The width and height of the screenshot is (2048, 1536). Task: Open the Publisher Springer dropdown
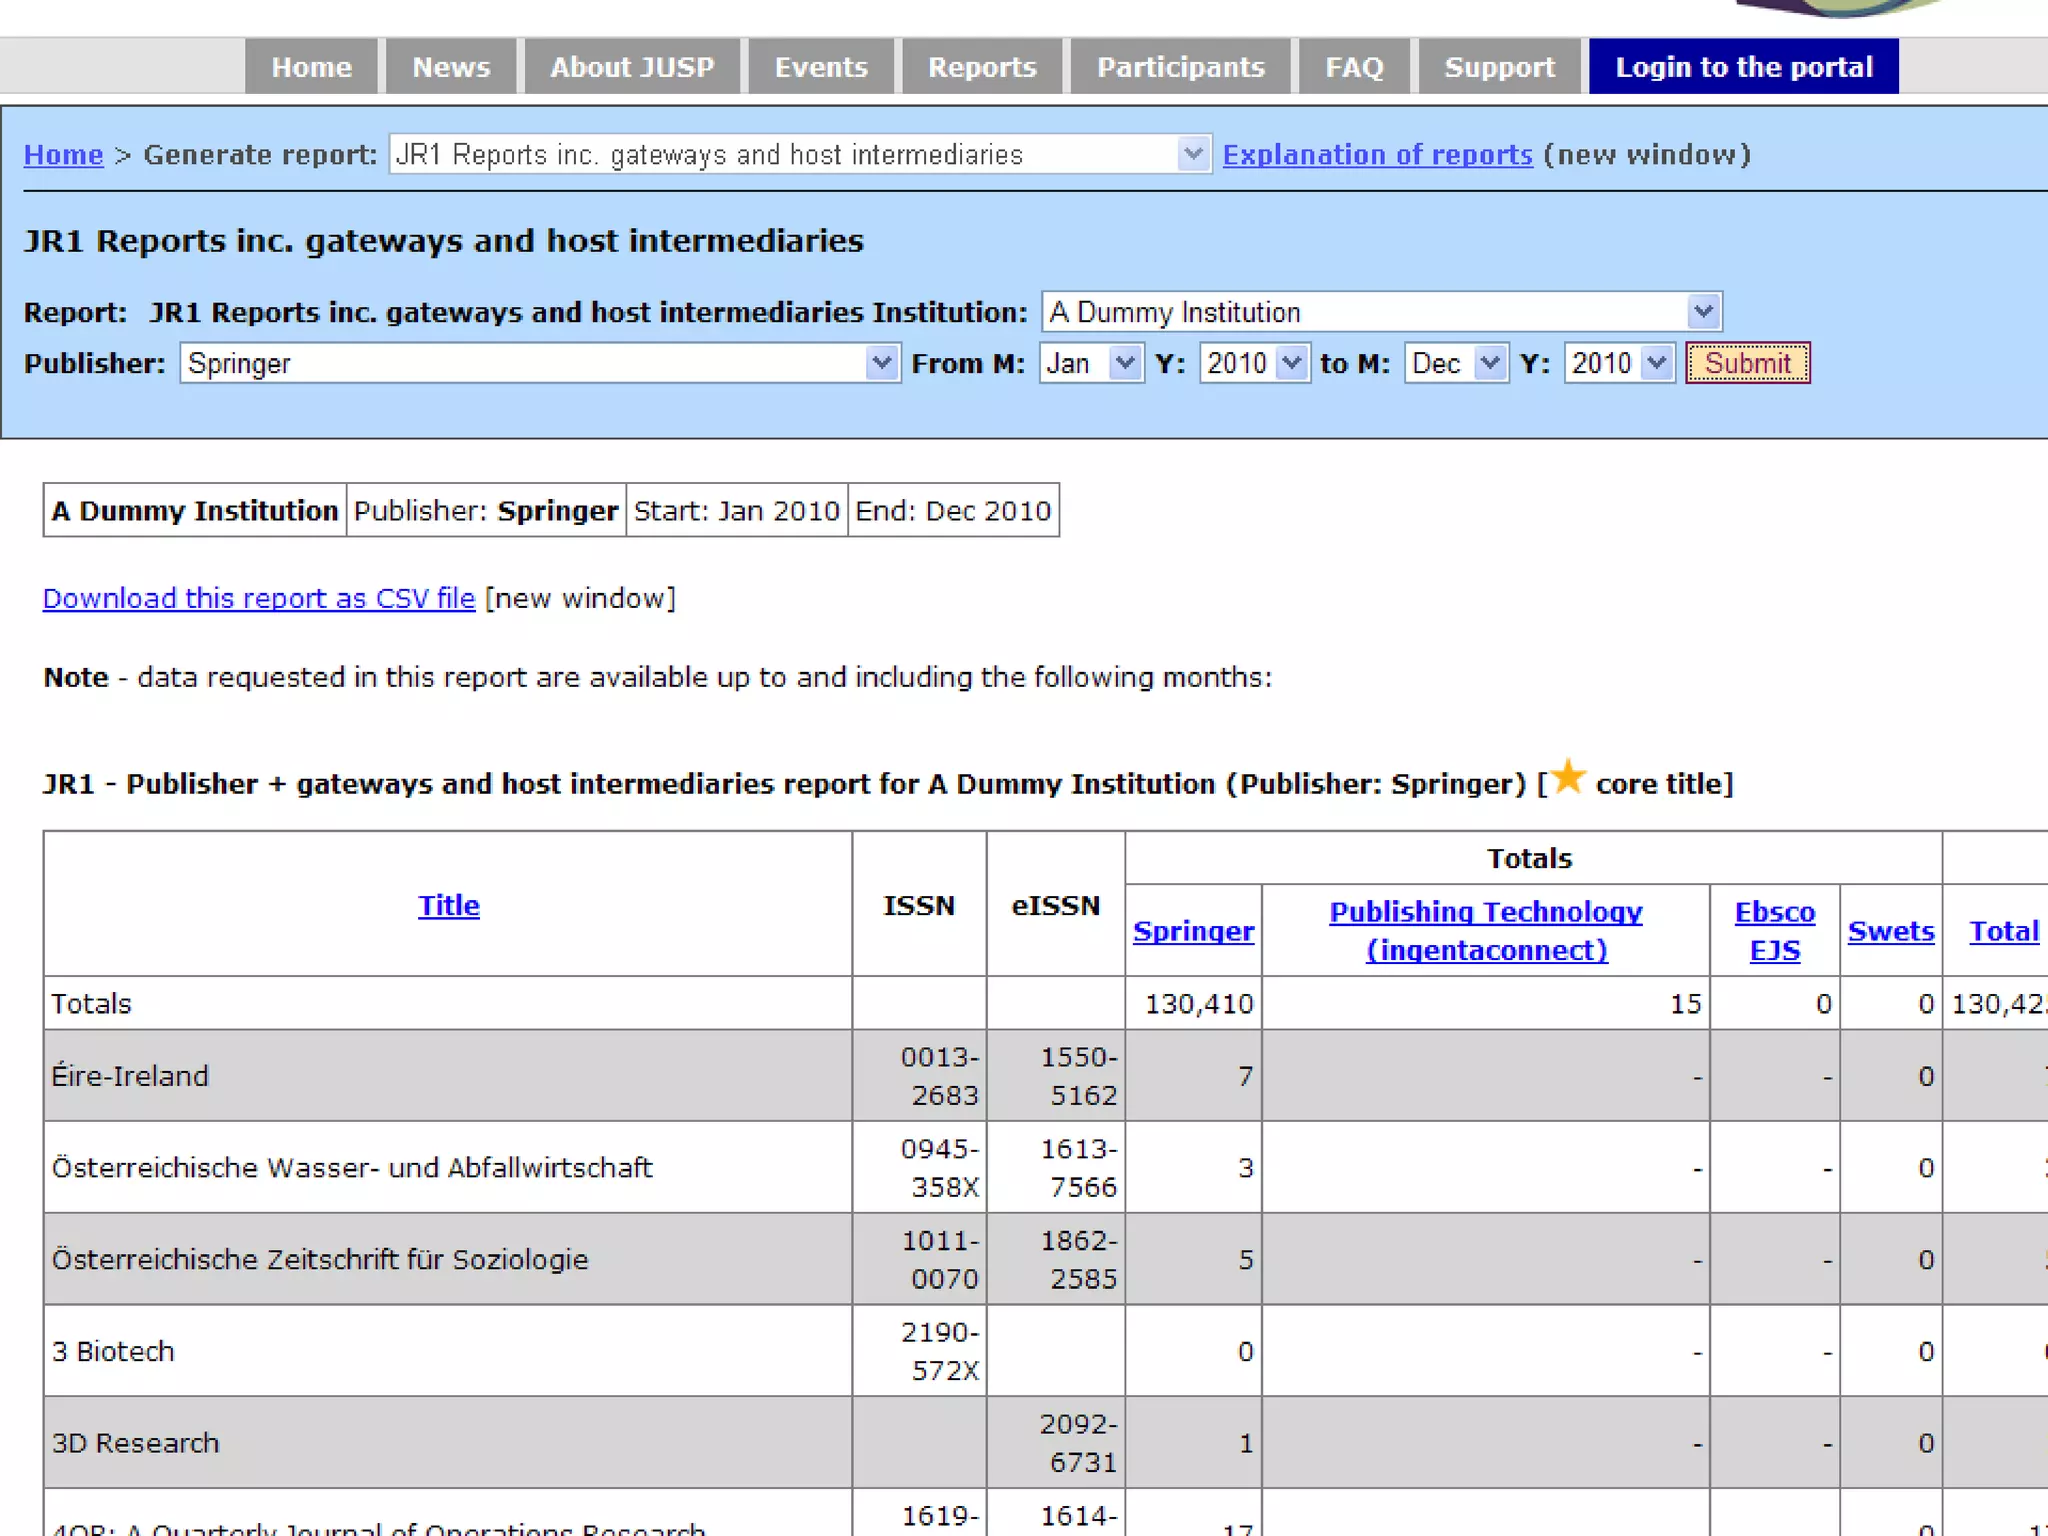click(539, 363)
